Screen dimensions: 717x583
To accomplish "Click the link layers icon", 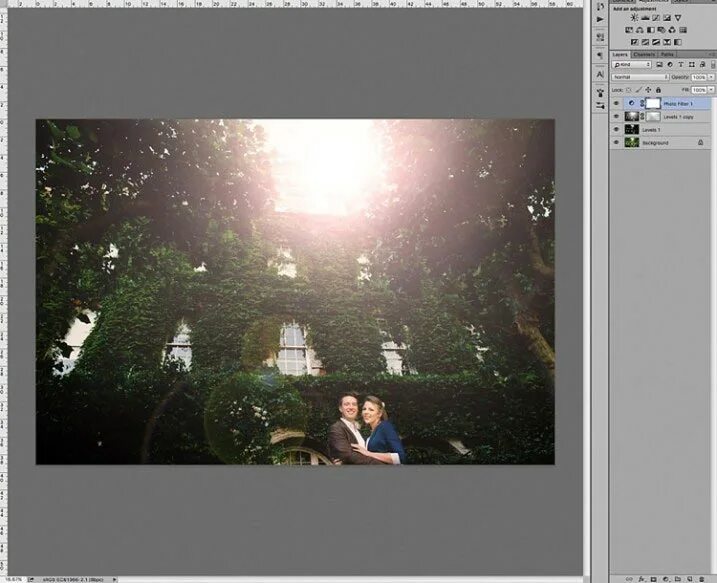I will coord(629,579).
